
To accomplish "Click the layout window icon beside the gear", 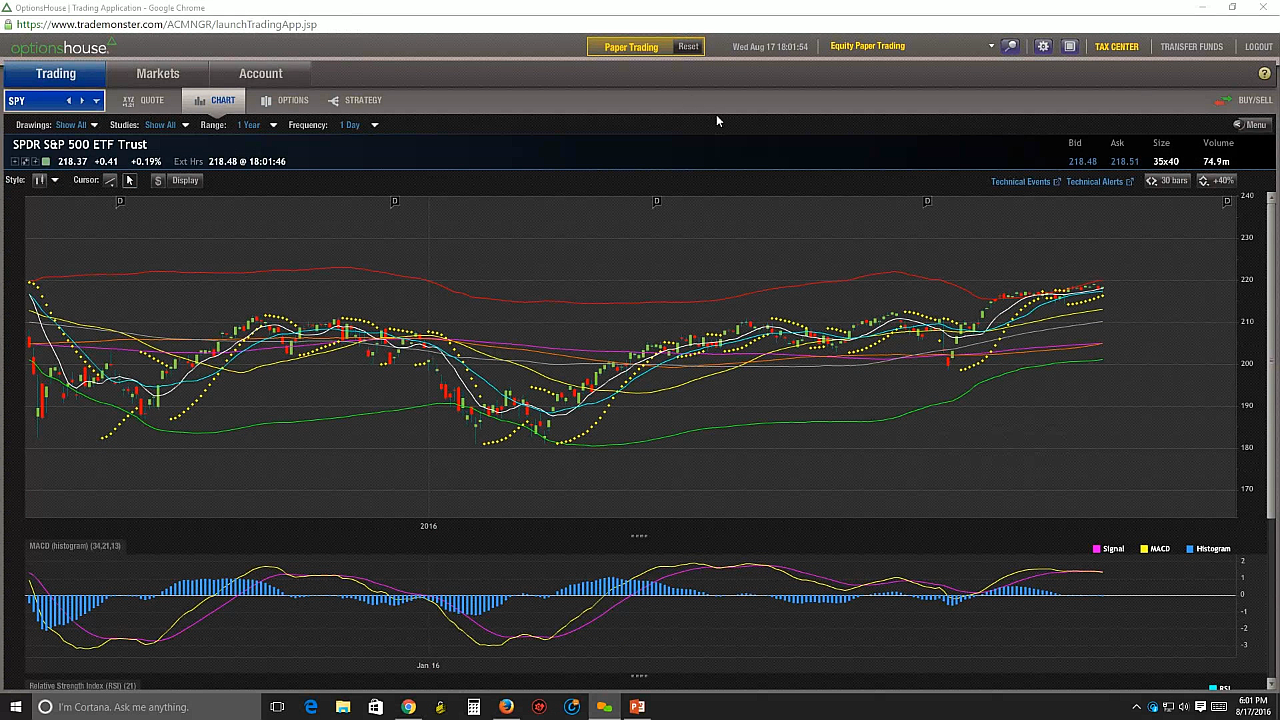I will point(1069,46).
